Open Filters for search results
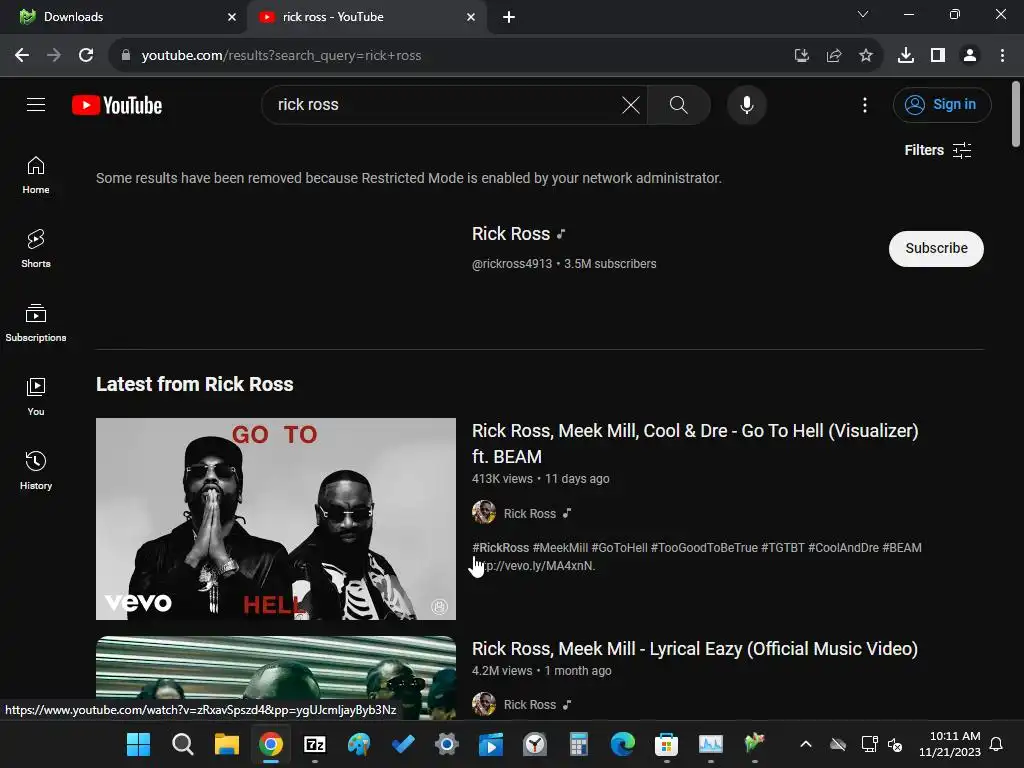 [x=938, y=150]
